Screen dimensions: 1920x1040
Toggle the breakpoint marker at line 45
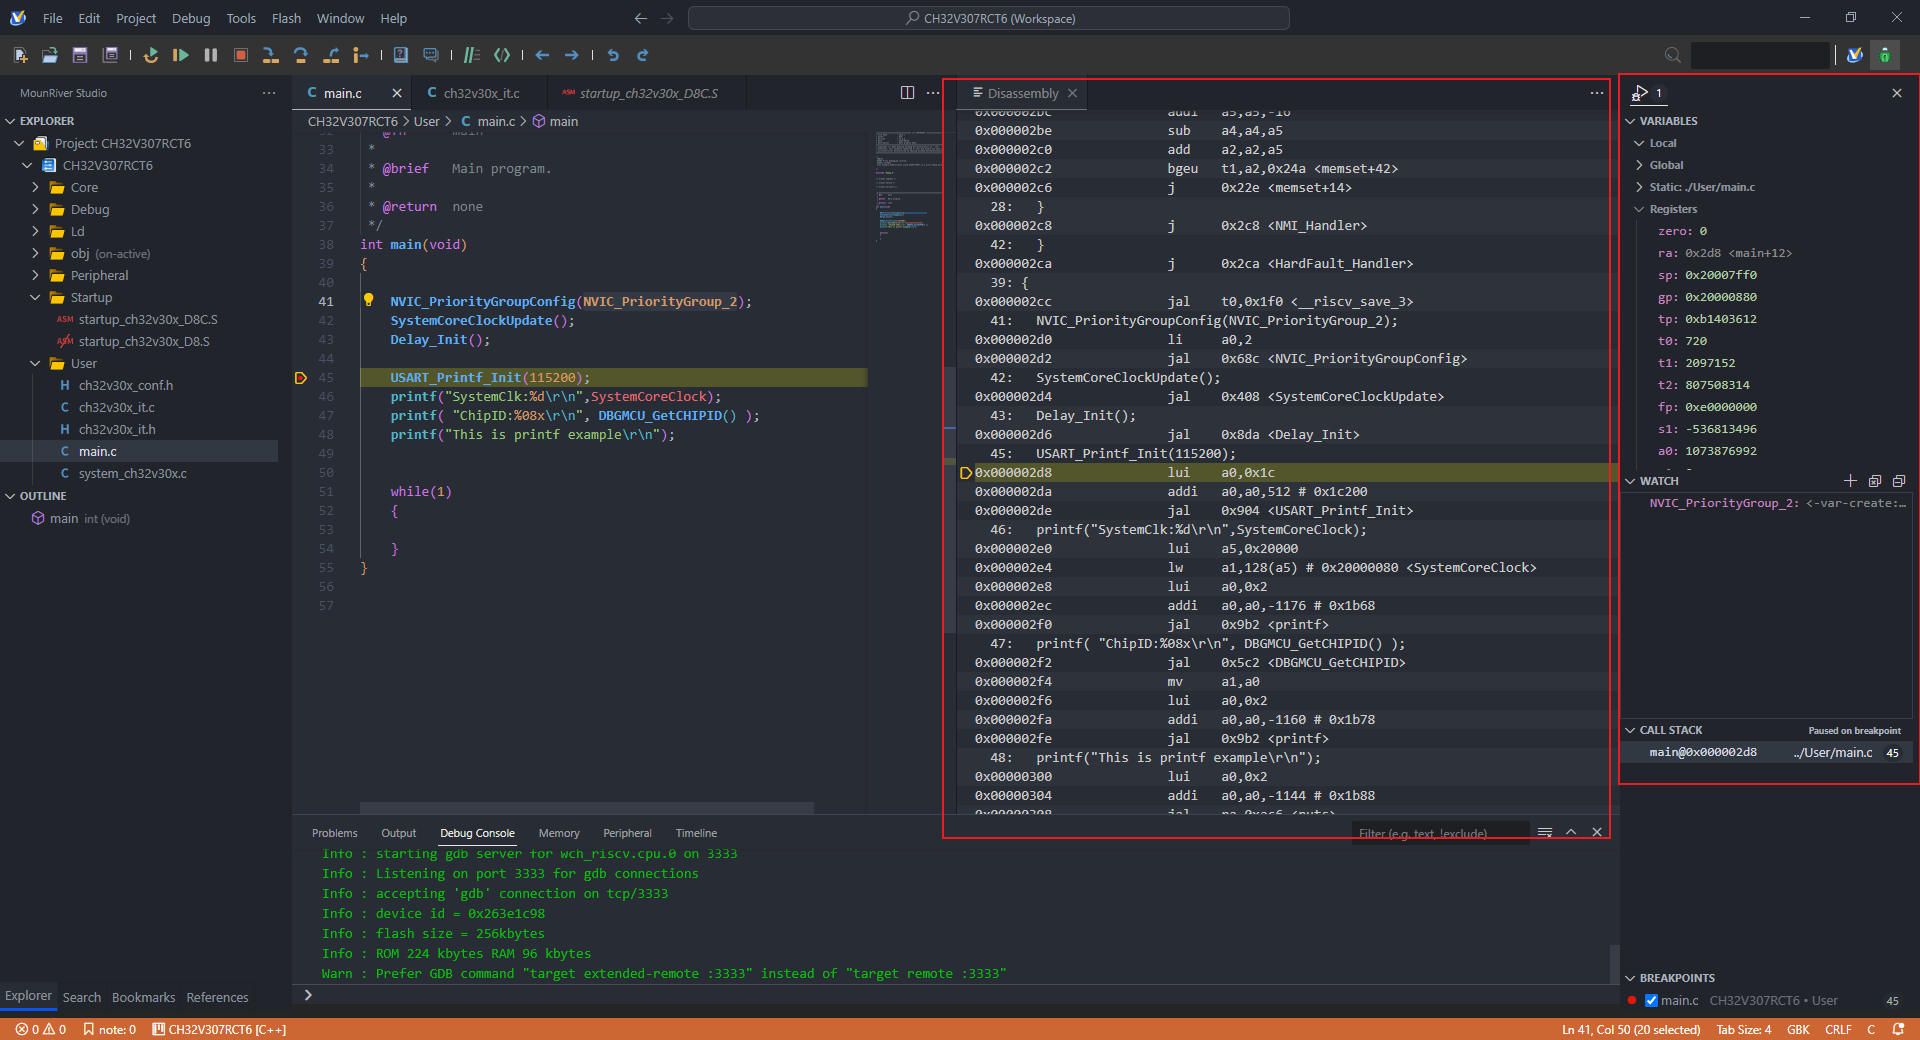pos(301,378)
